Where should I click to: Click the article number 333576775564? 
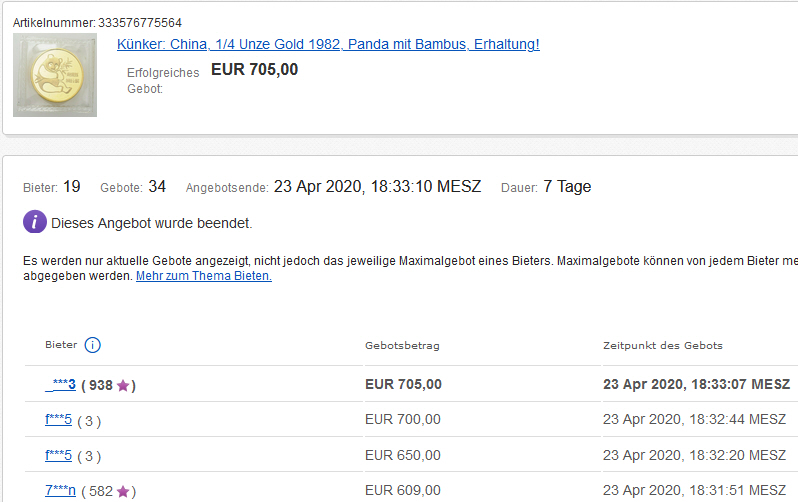pyautogui.click(x=139, y=22)
